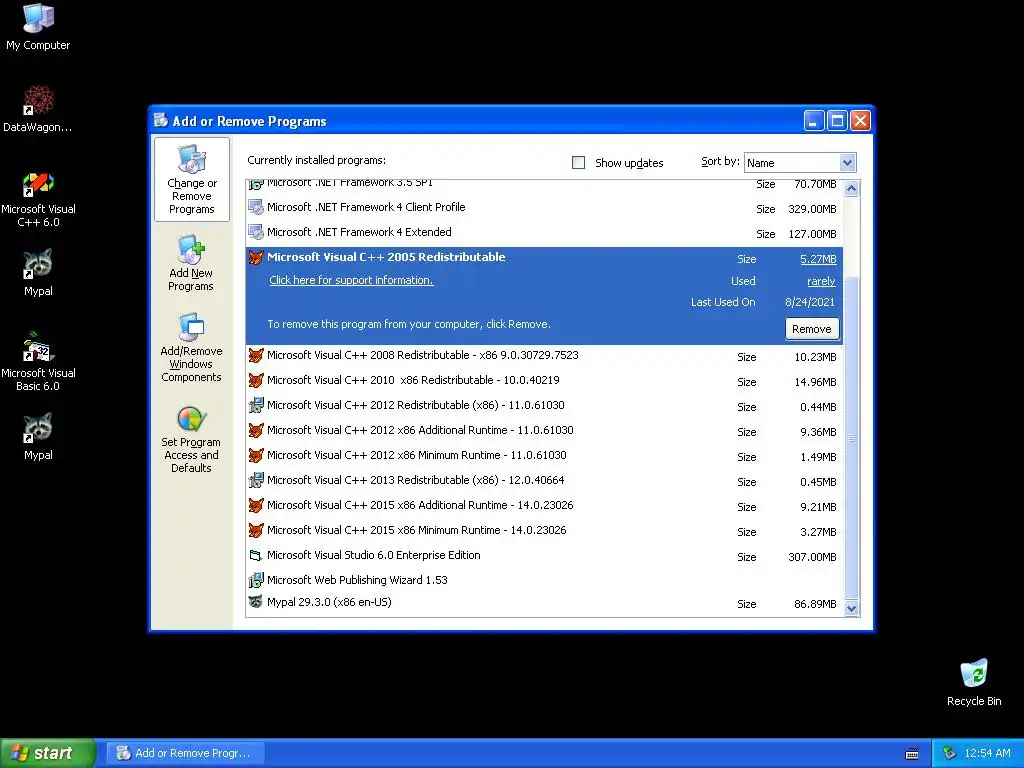Click the Add or Remove Programs title bar icon
The image size is (1024, 768).
tap(161, 120)
